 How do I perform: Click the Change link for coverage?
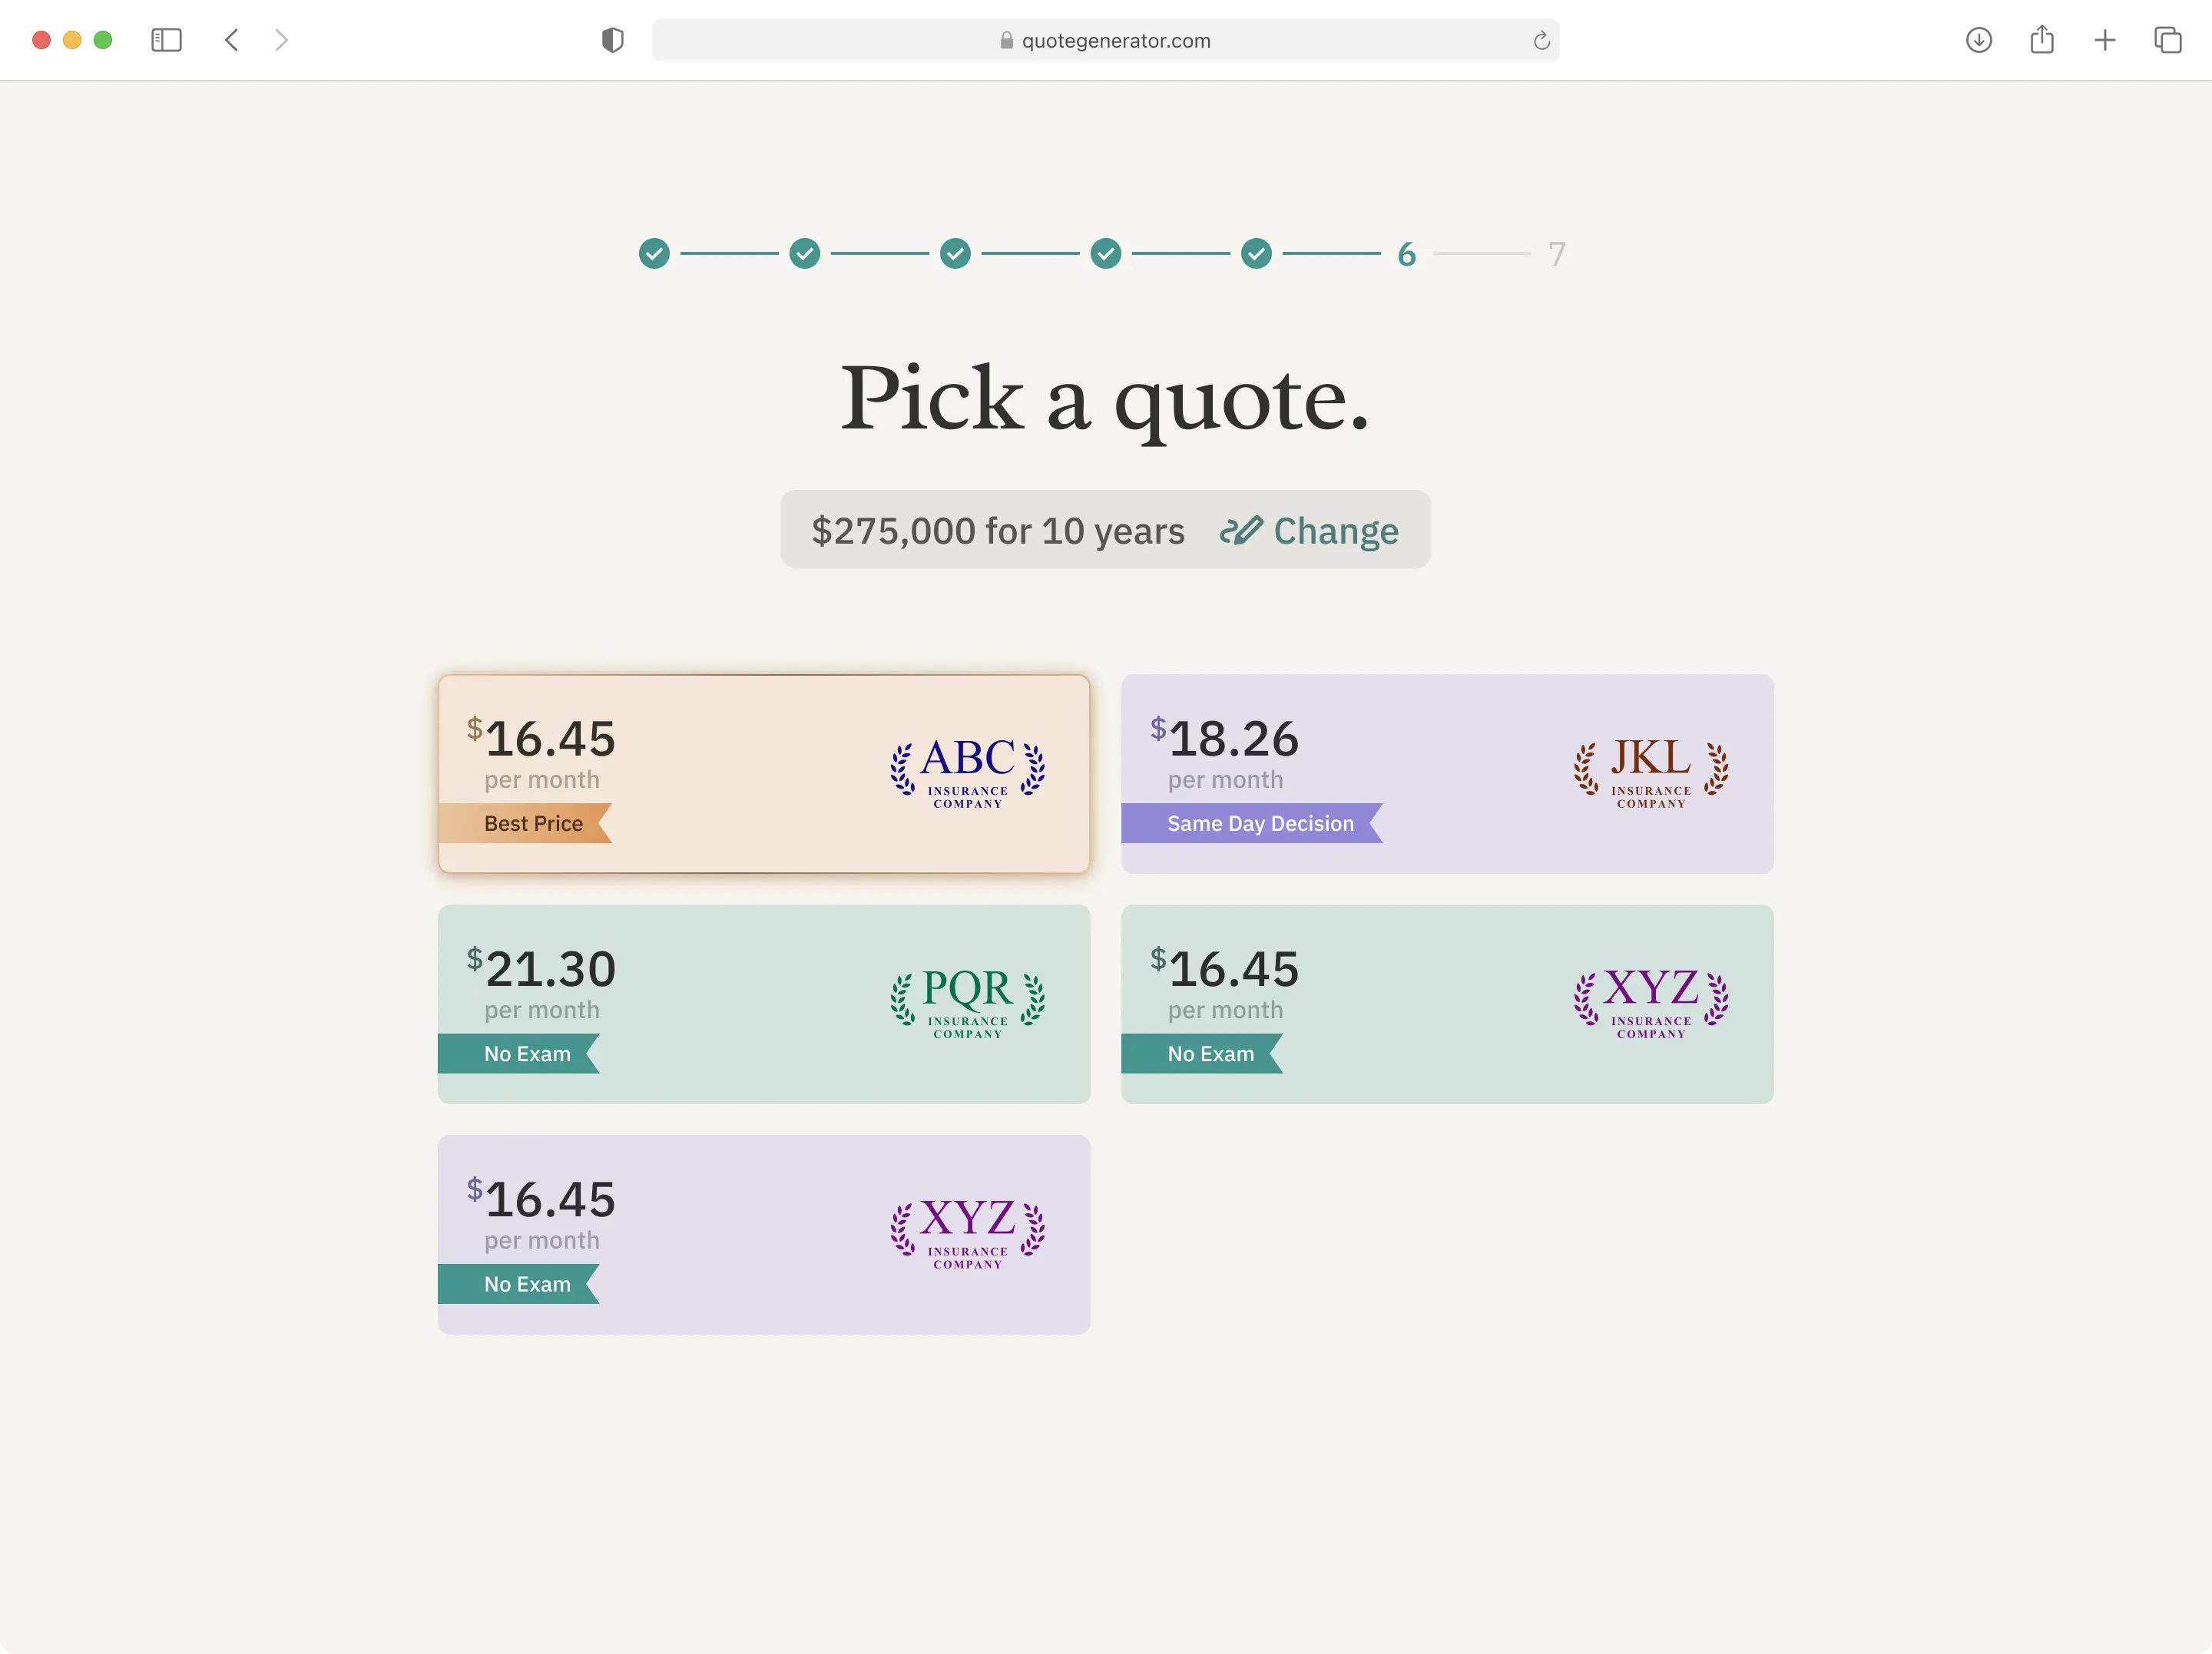point(1335,530)
